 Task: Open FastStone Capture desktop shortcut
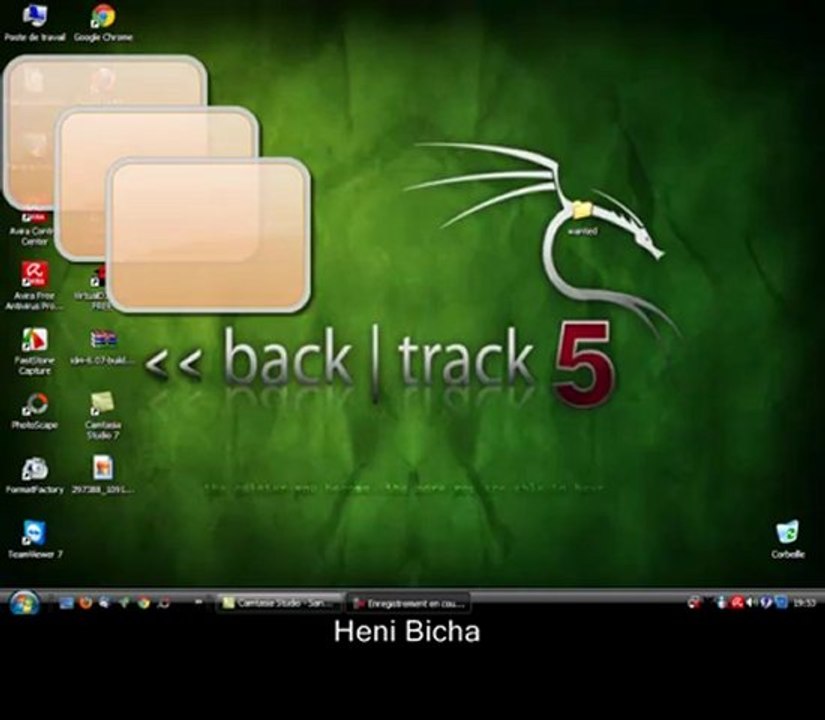[34, 351]
